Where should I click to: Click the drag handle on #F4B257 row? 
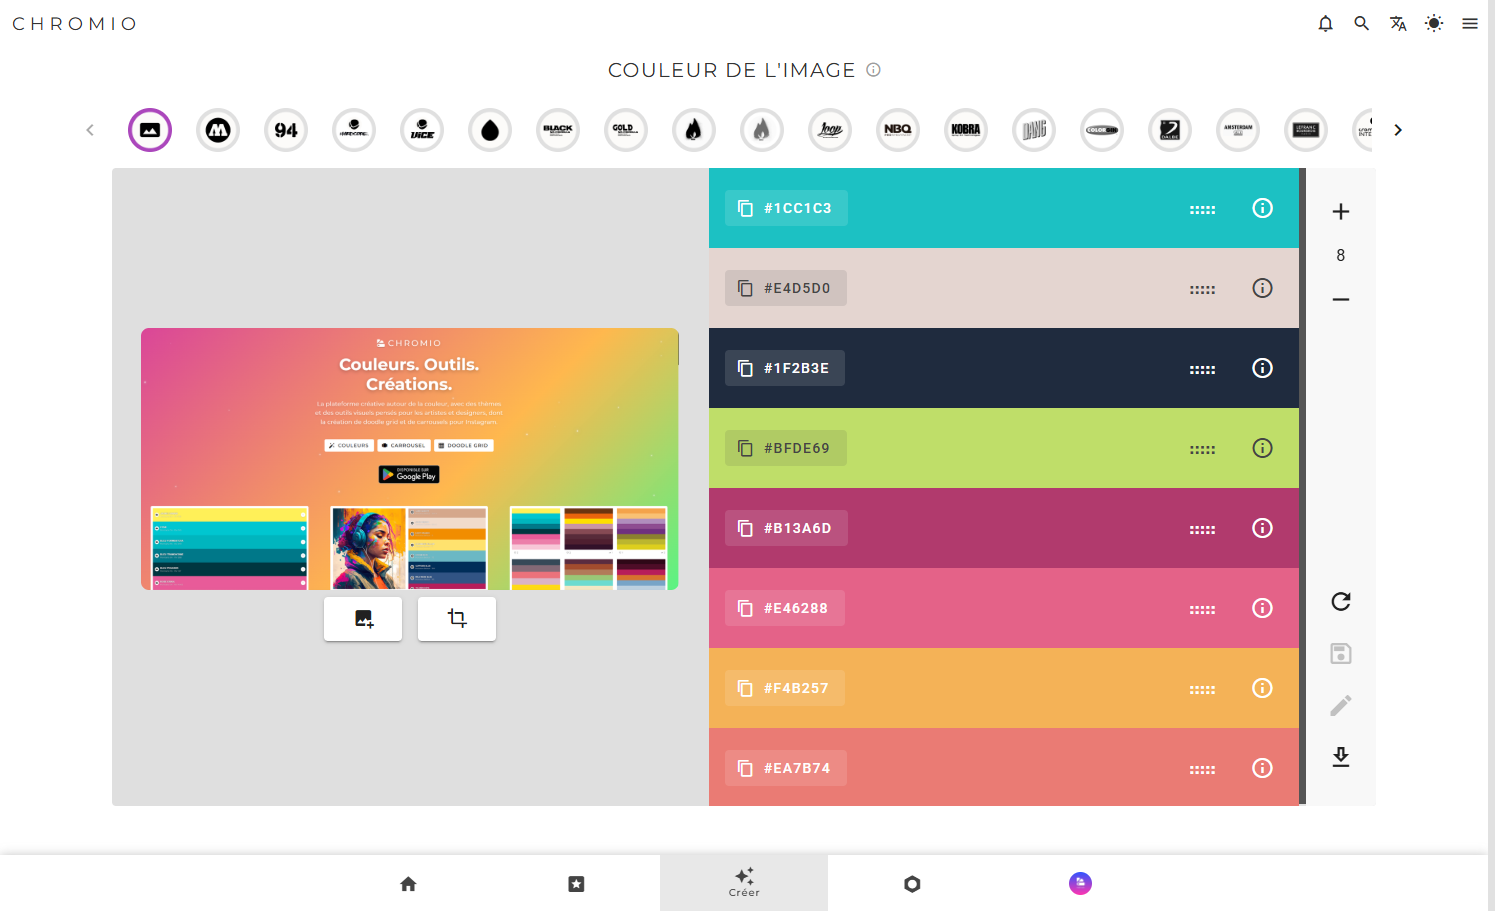[1202, 689]
